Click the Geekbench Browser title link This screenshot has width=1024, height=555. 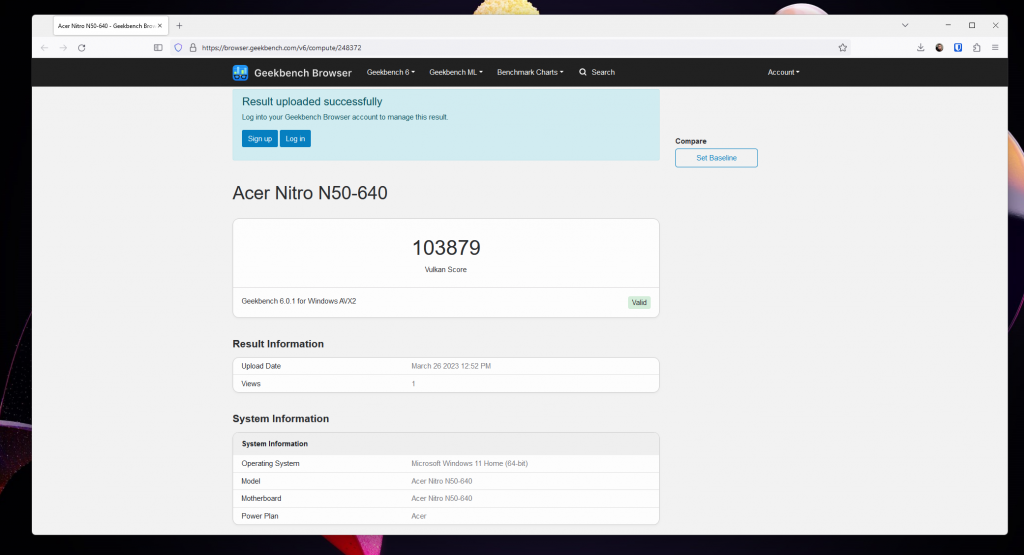point(302,73)
